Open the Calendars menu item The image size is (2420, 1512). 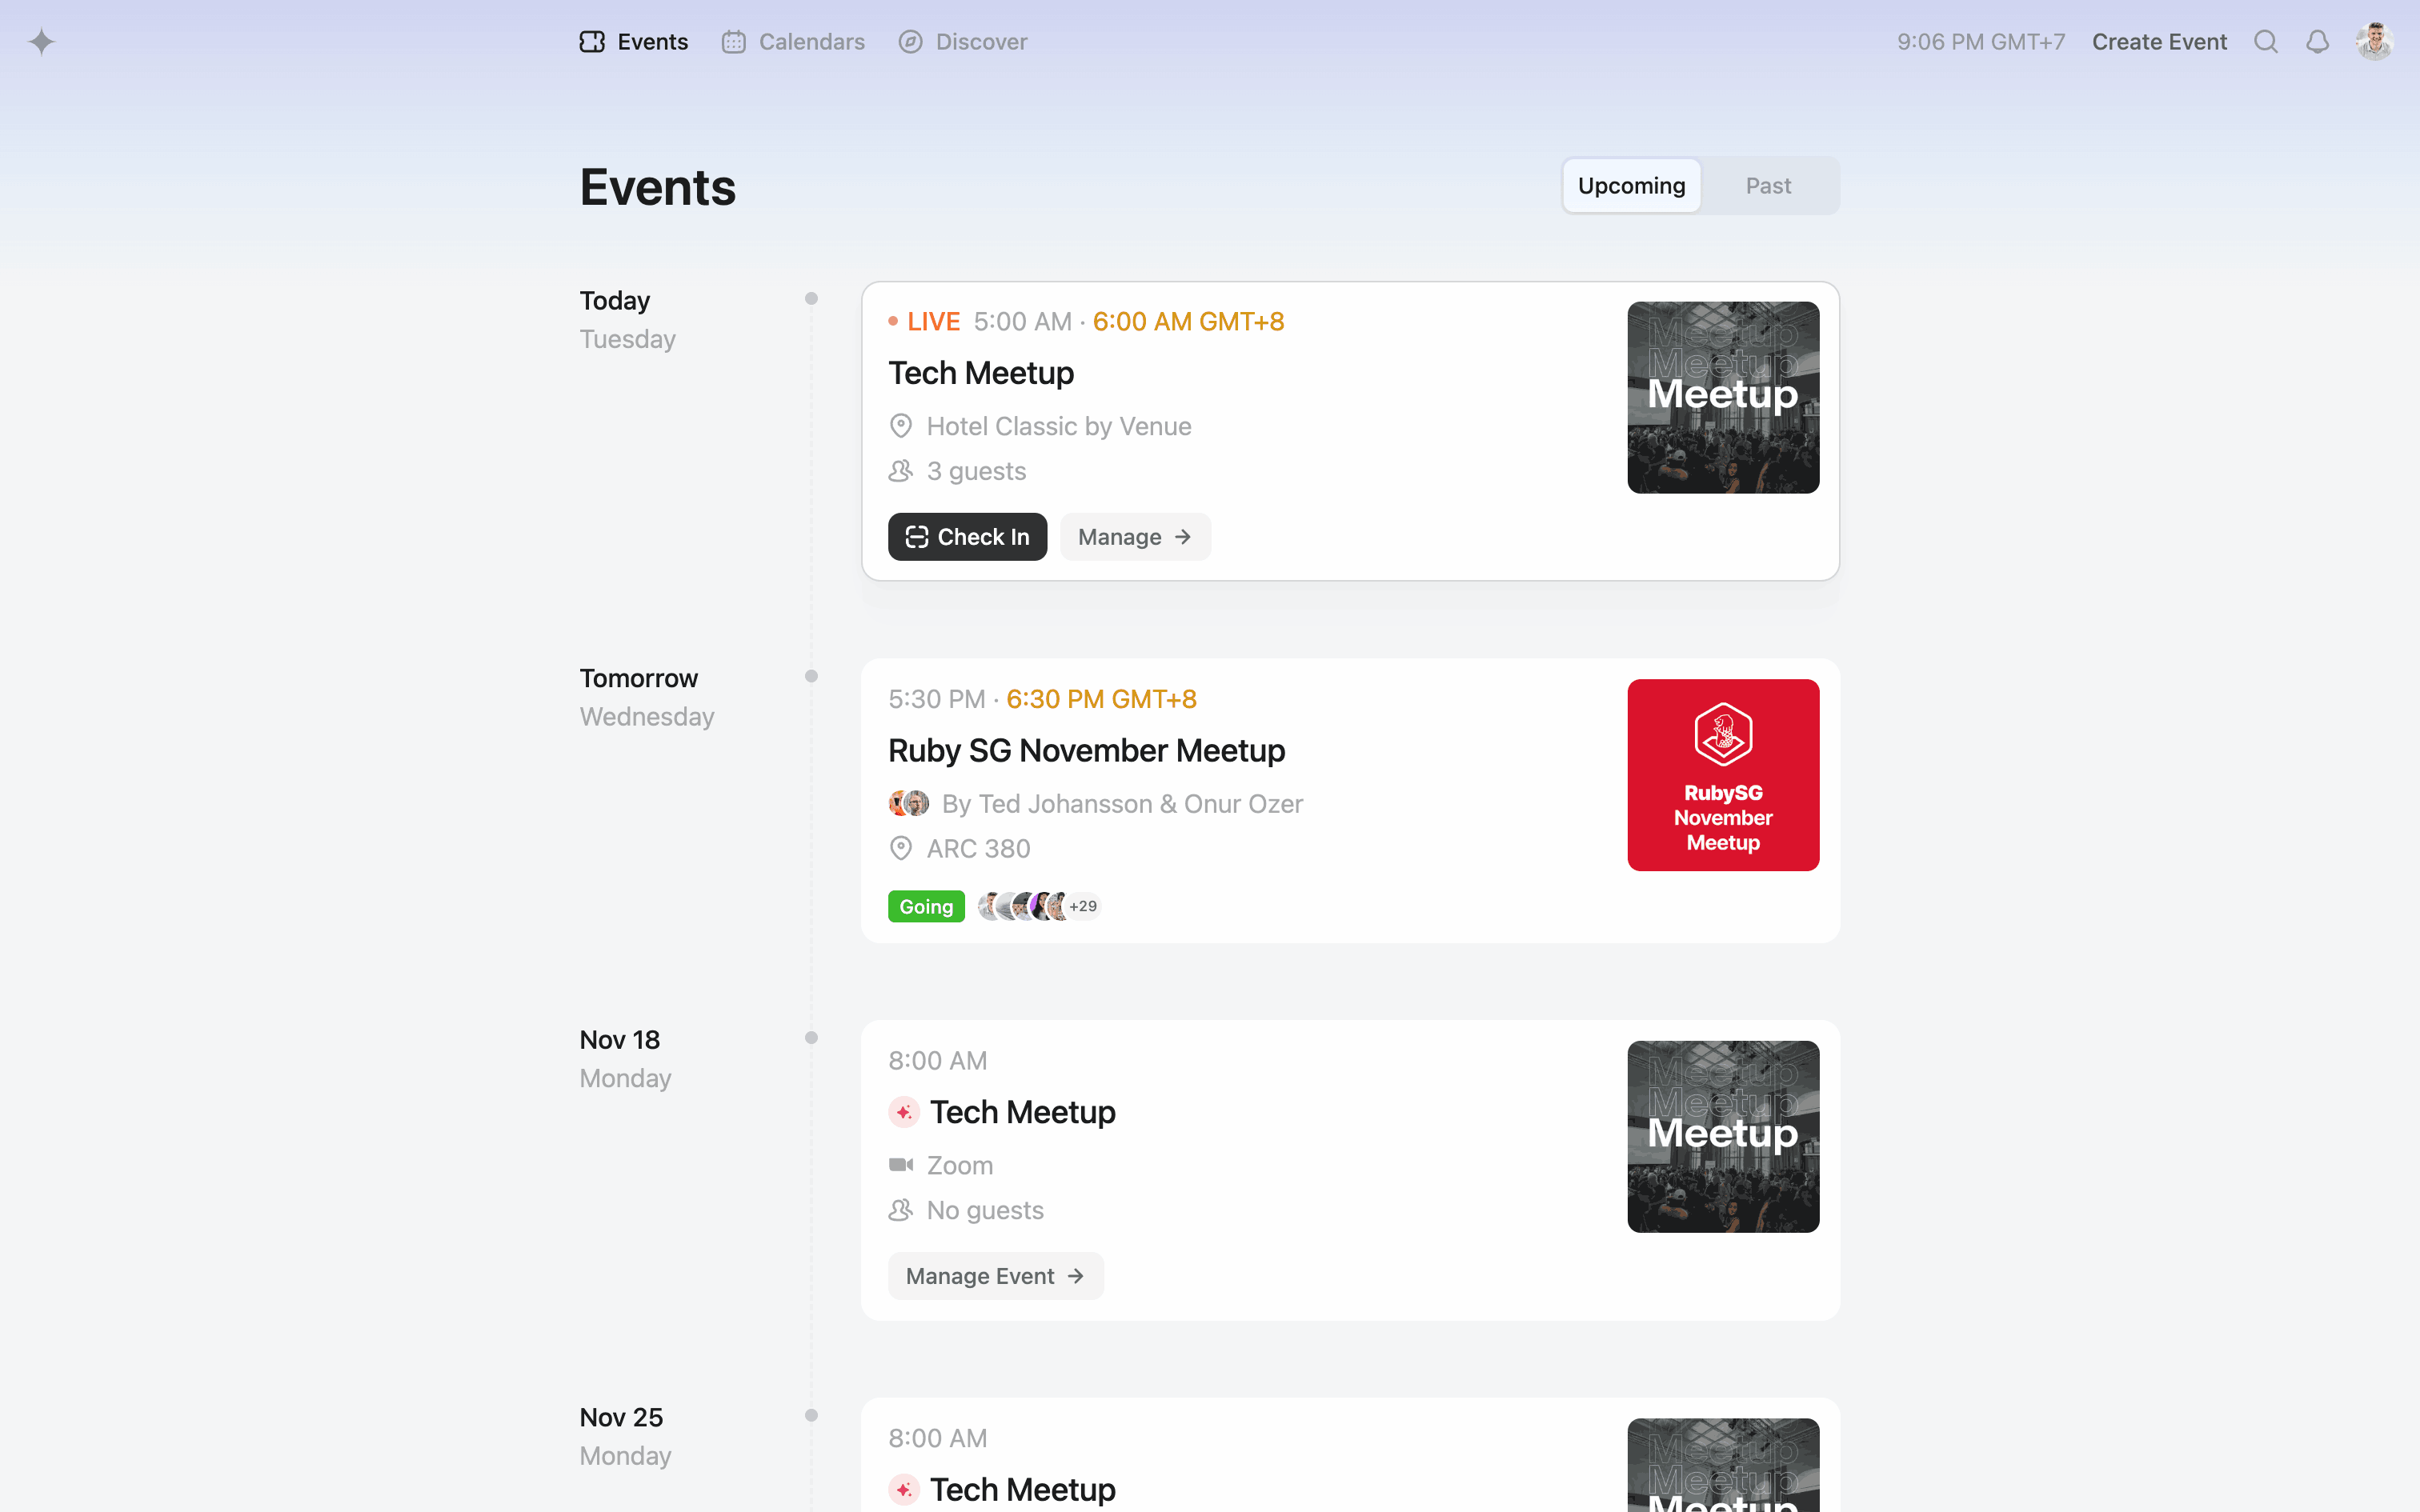[x=812, y=42]
